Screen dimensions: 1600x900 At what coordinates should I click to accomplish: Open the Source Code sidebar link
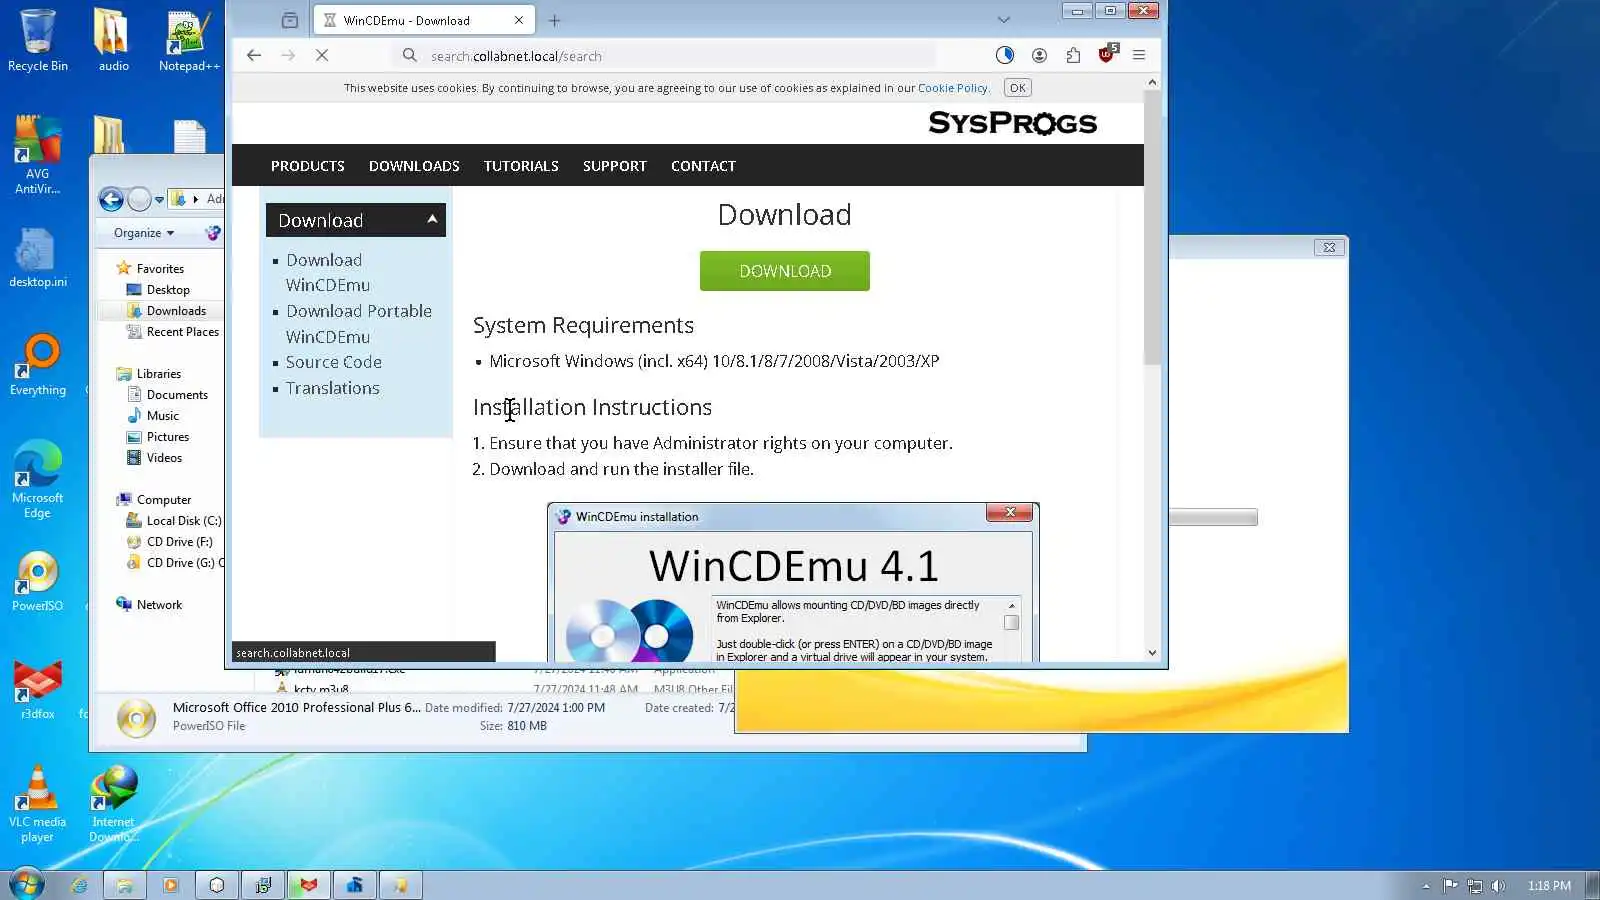click(x=334, y=362)
